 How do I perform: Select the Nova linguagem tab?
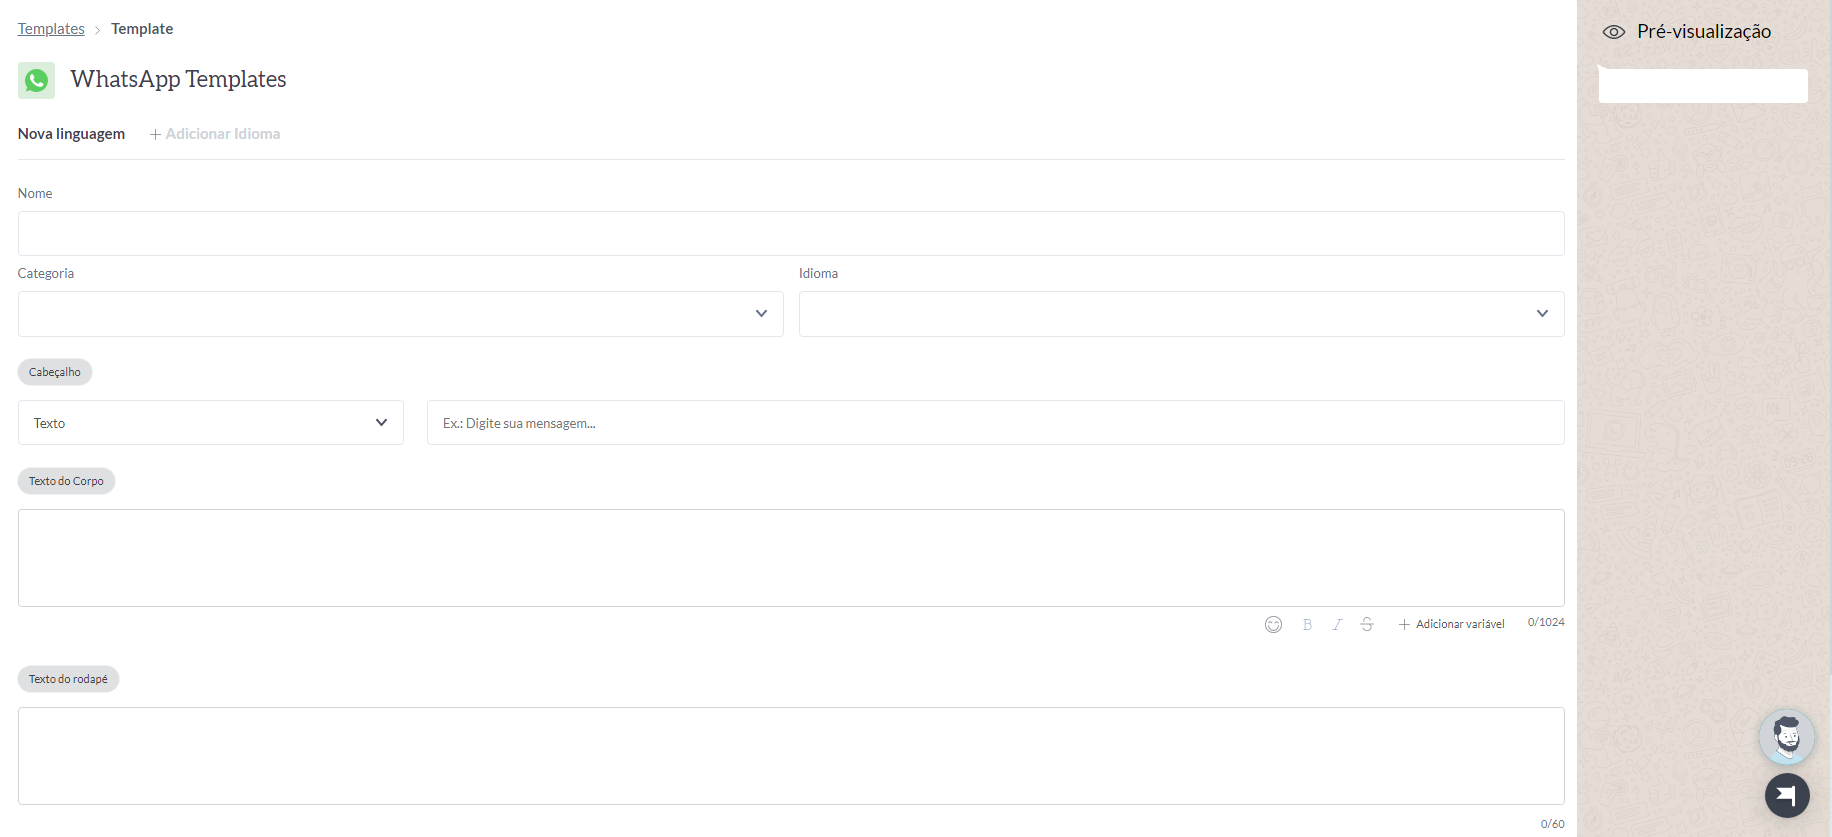(71, 134)
